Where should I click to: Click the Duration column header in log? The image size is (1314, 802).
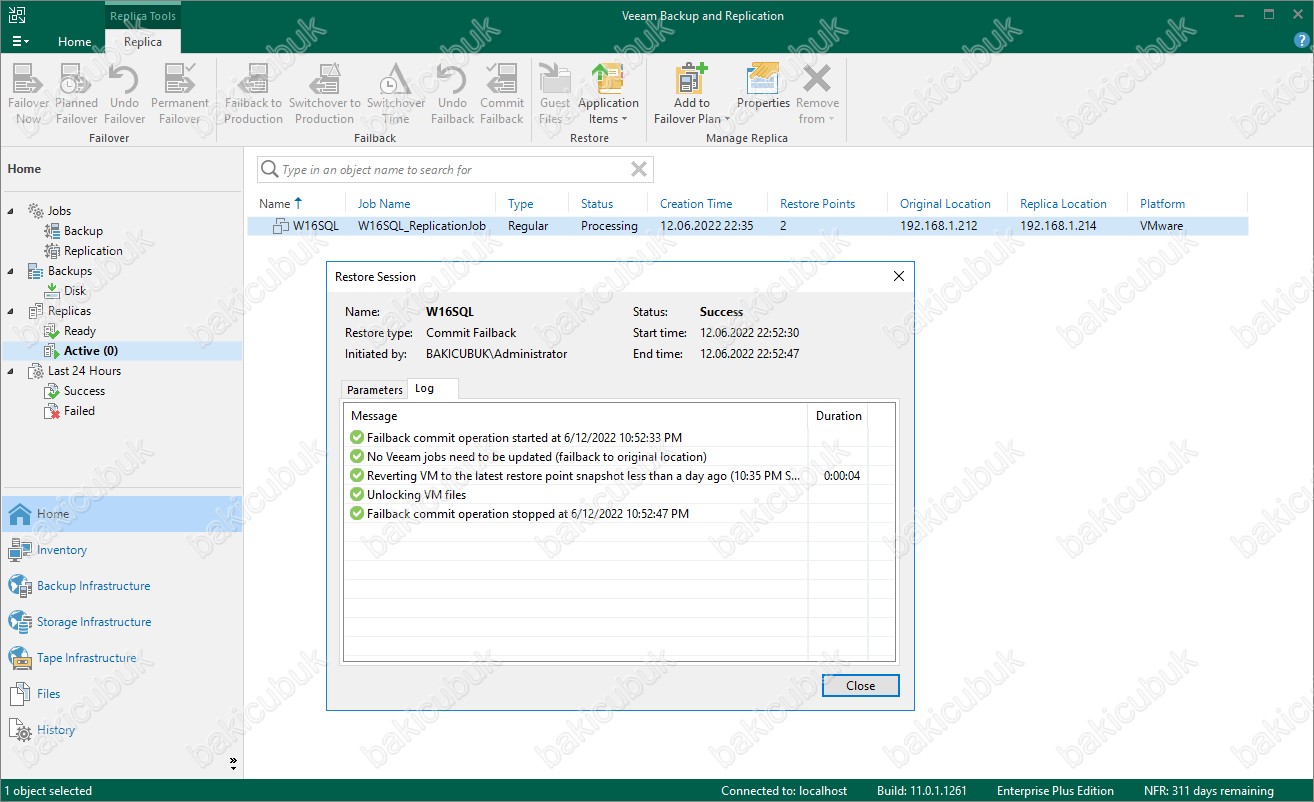(838, 416)
